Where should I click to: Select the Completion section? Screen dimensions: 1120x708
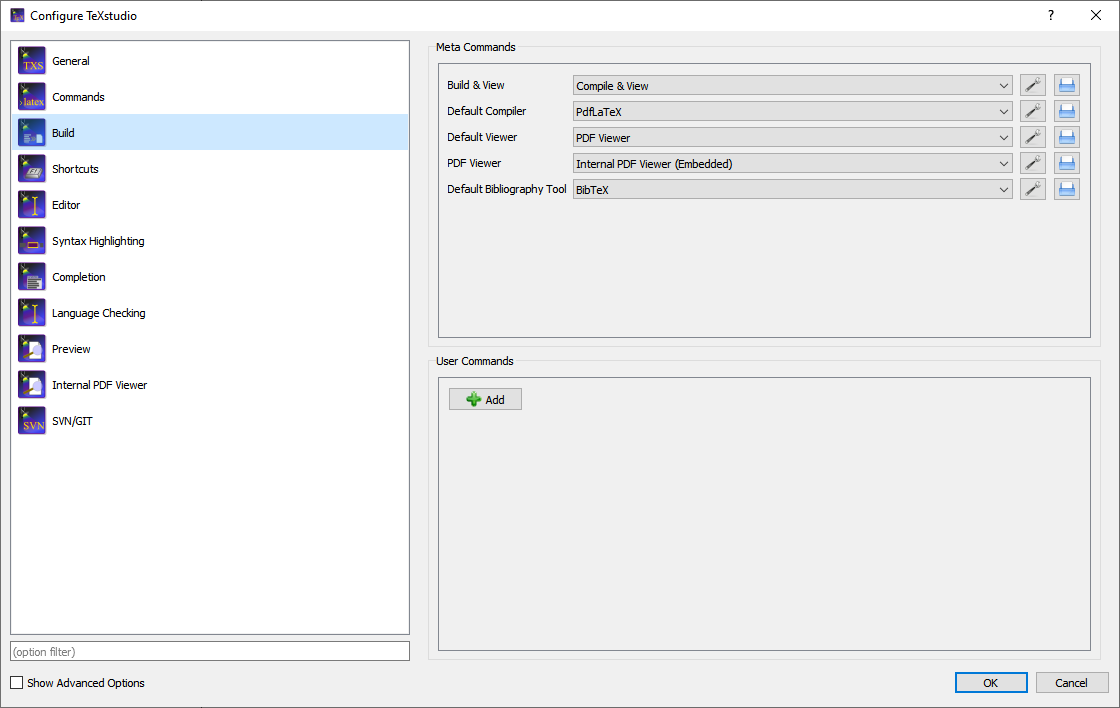point(30,276)
